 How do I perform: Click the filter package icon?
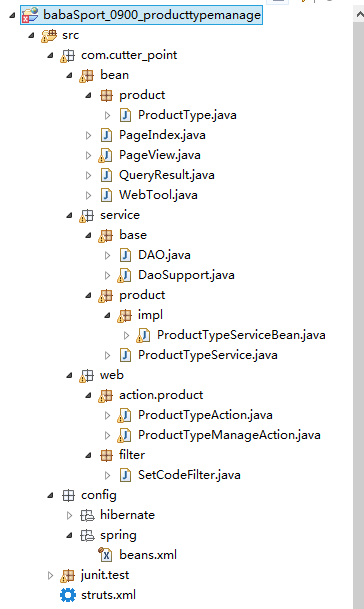[106, 455]
